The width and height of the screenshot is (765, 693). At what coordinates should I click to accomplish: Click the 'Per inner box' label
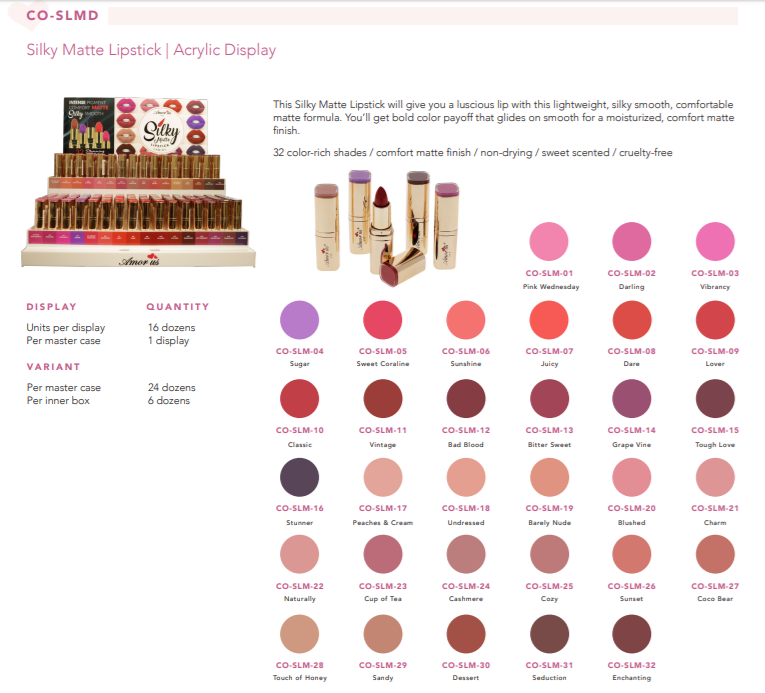coord(58,401)
